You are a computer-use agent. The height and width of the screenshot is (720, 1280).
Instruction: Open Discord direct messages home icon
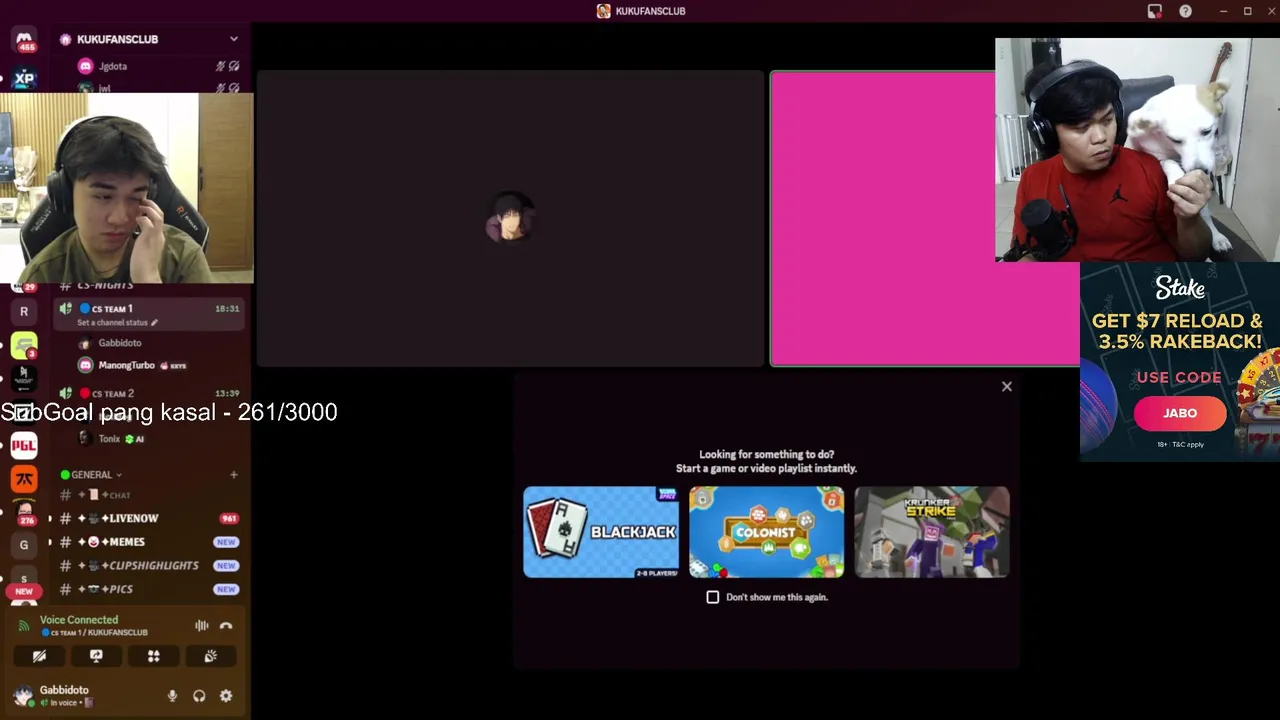[x=24, y=40]
